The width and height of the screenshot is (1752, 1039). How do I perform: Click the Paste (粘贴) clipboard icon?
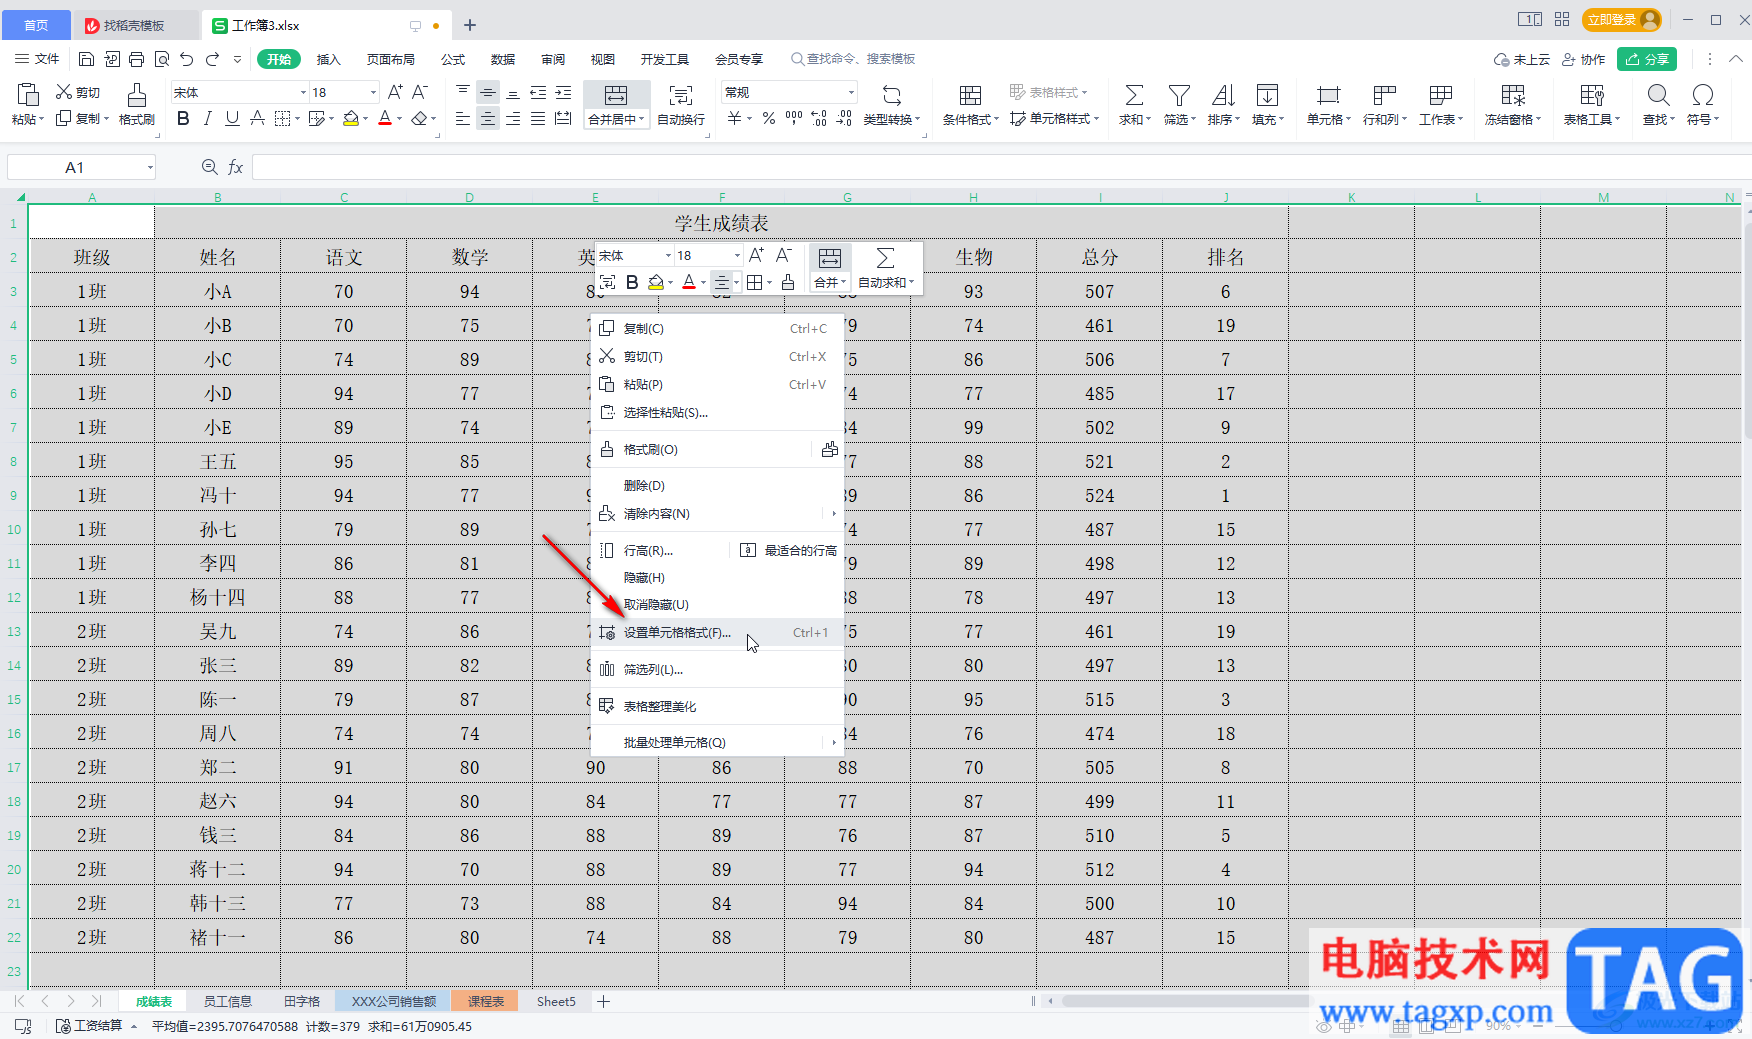tap(28, 95)
